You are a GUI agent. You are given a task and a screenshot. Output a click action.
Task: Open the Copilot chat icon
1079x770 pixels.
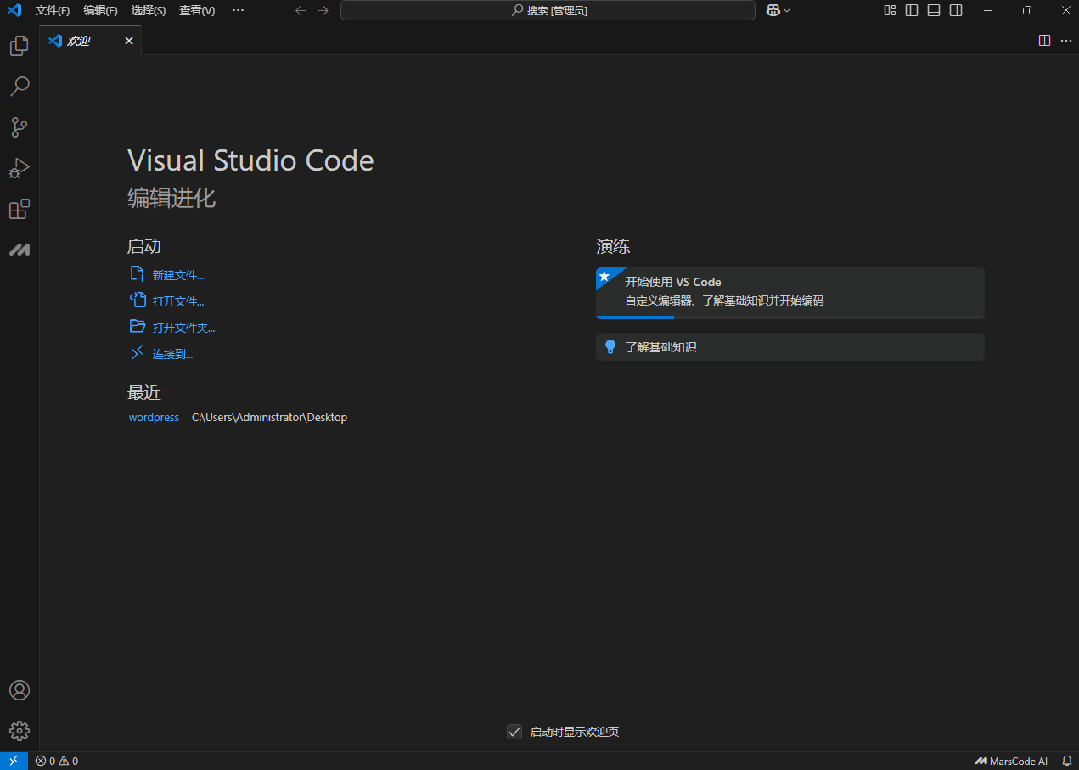pyautogui.click(x=773, y=10)
